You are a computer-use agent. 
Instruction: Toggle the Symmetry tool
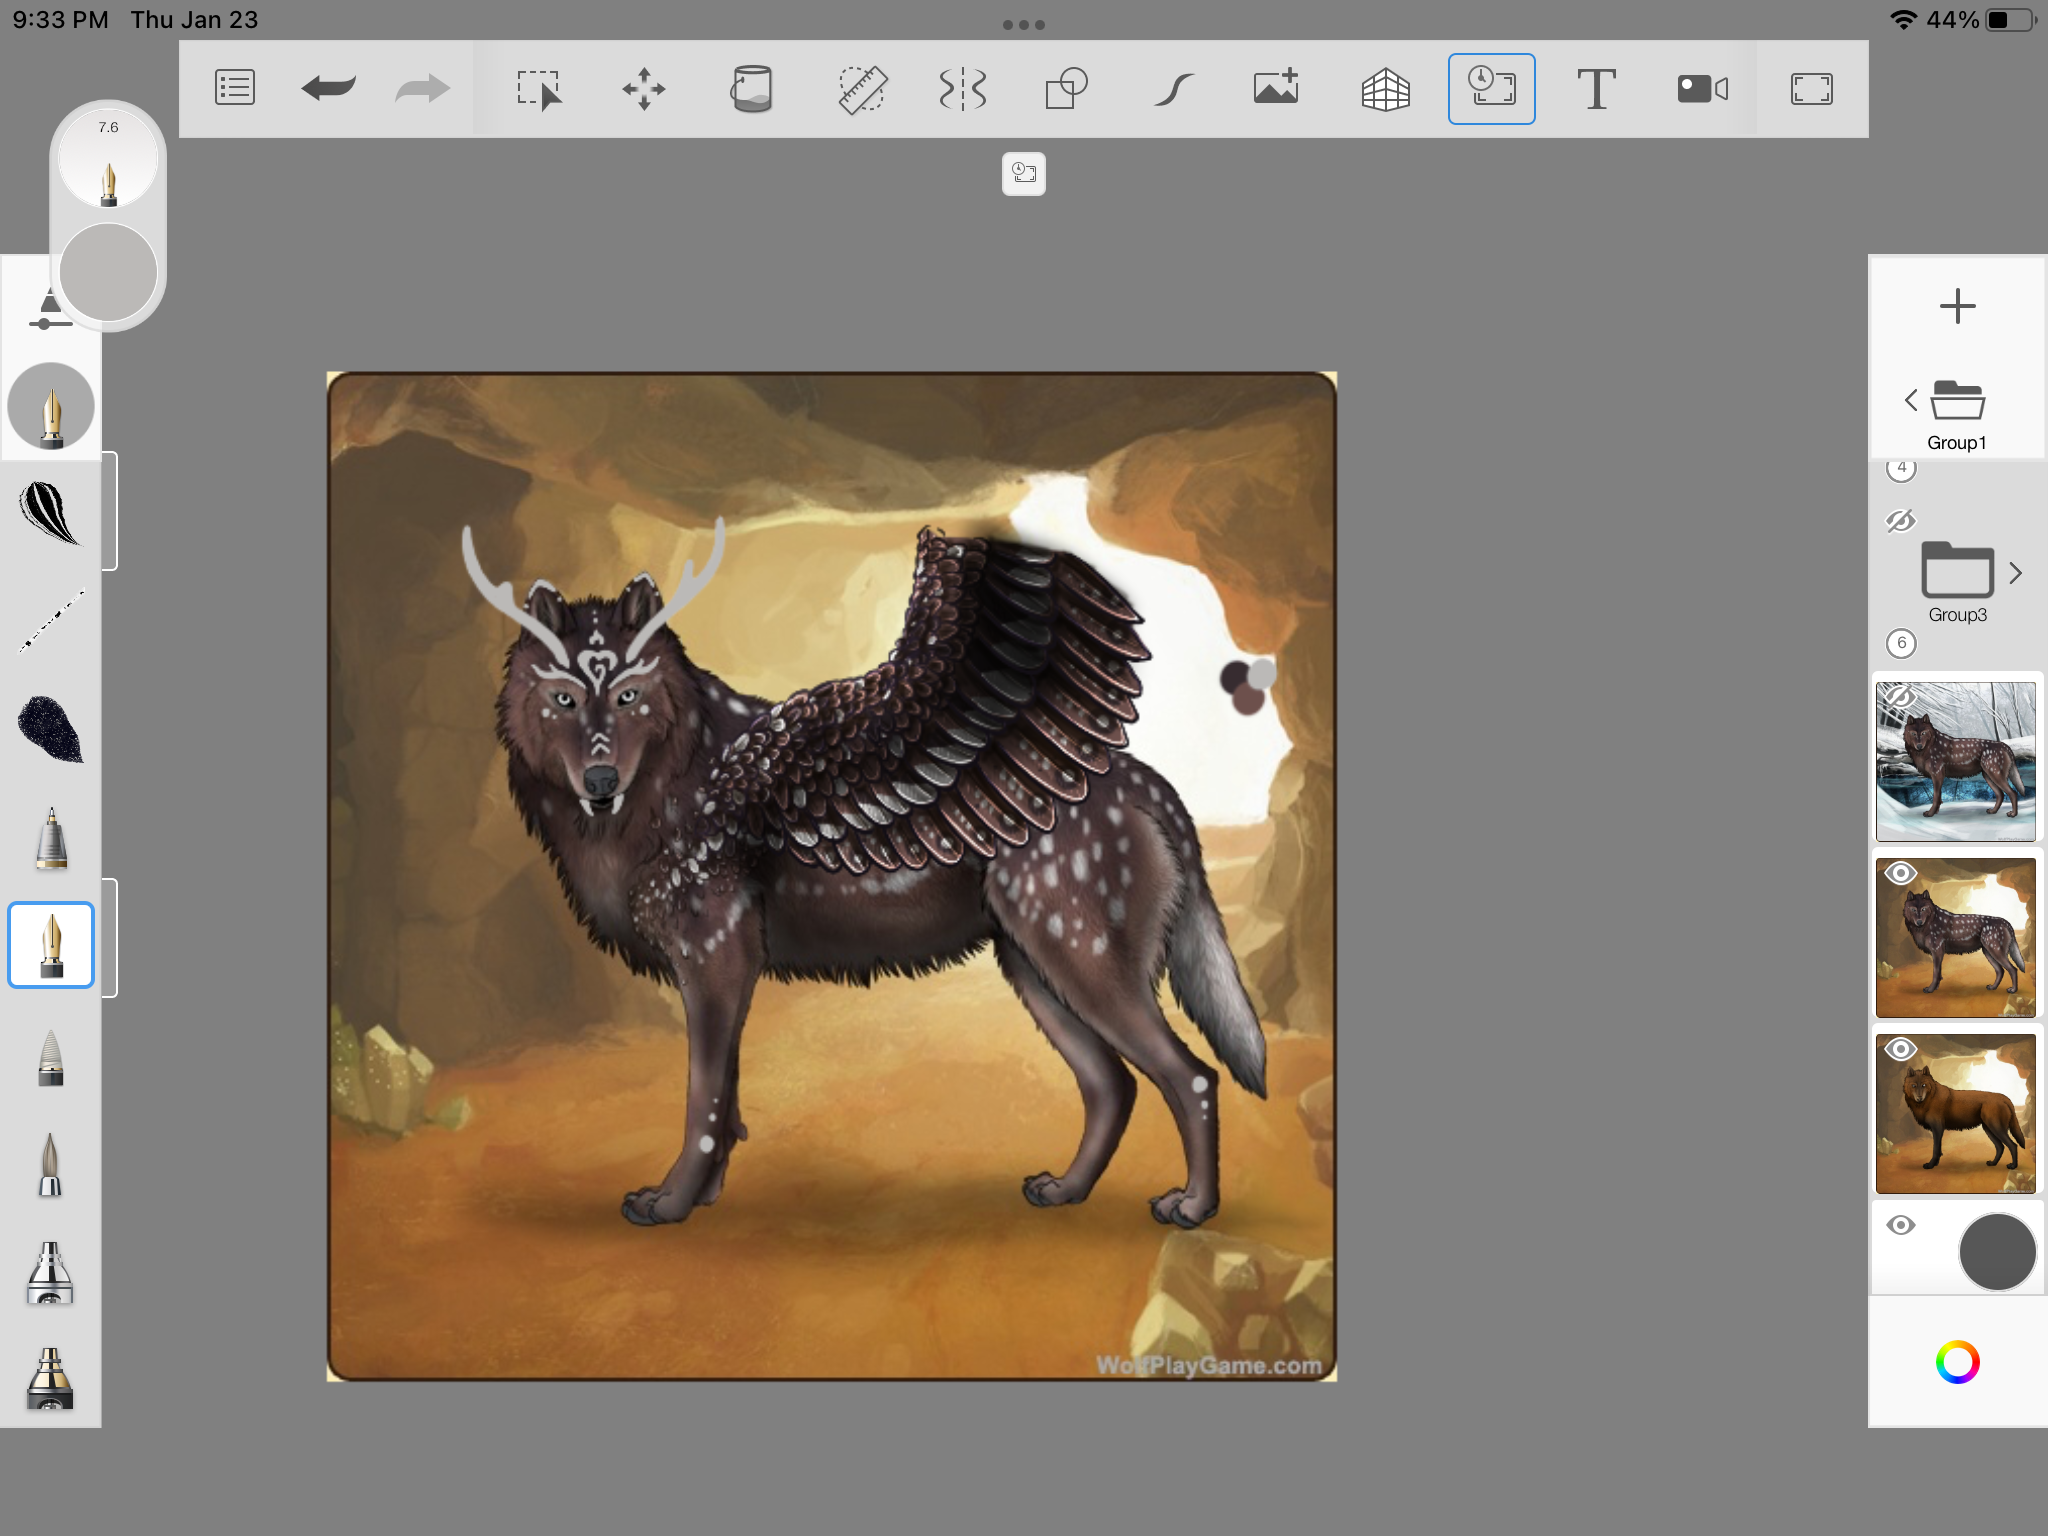[962, 89]
